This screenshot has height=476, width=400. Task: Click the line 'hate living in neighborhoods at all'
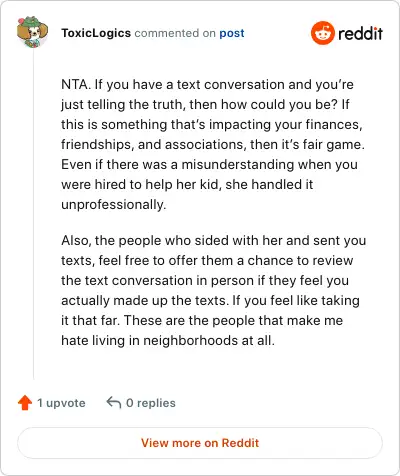(x=168, y=340)
